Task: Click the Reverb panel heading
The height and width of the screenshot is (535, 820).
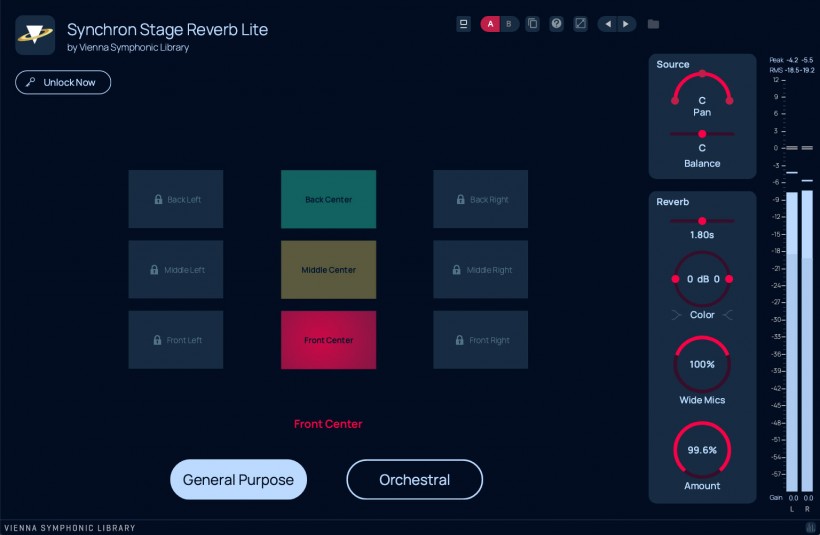Action: point(673,202)
